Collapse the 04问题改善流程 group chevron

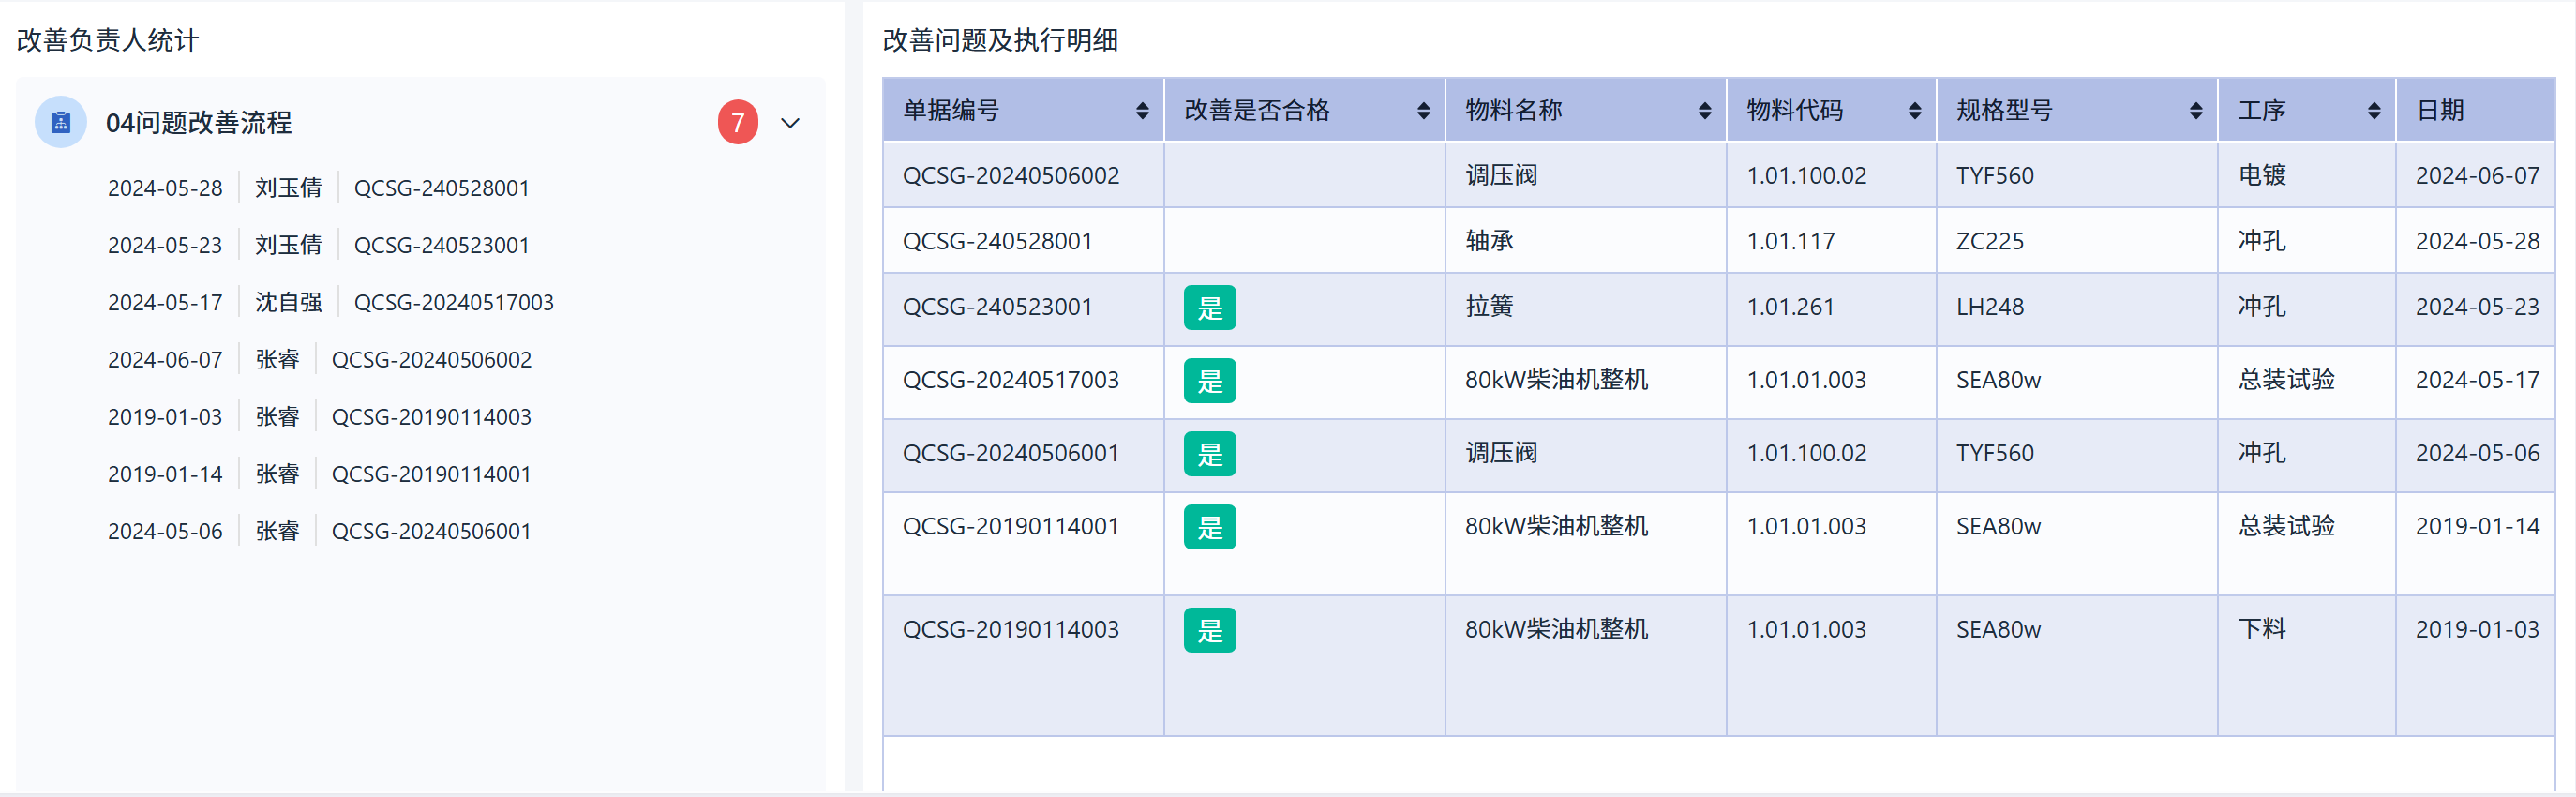pos(790,123)
